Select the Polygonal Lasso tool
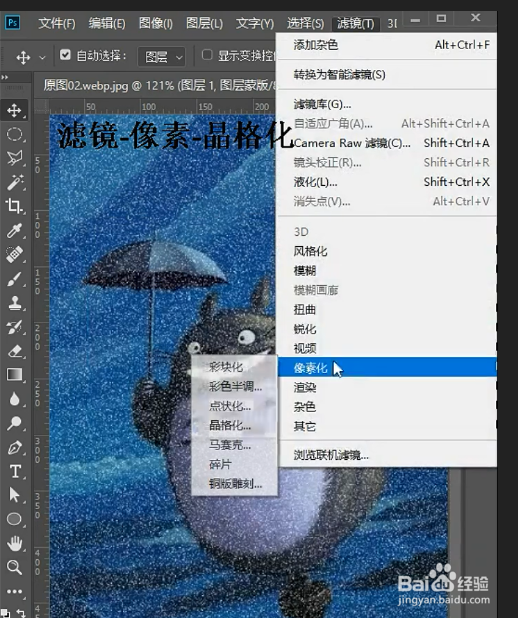Viewport: 518px width, 618px height. click(15, 158)
